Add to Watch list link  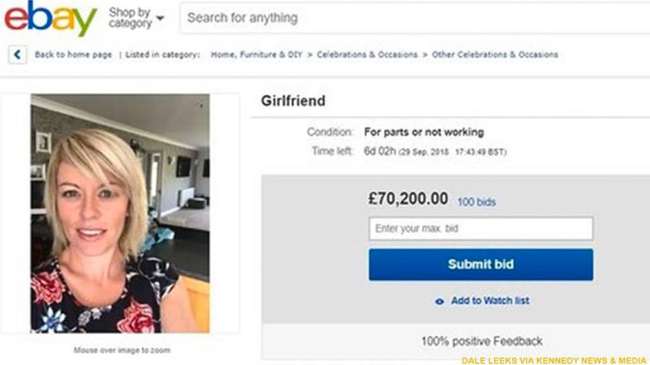point(490,301)
